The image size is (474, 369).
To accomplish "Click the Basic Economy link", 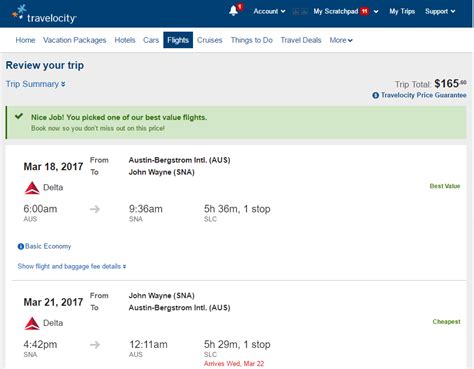I will pyautogui.click(x=48, y=246).
